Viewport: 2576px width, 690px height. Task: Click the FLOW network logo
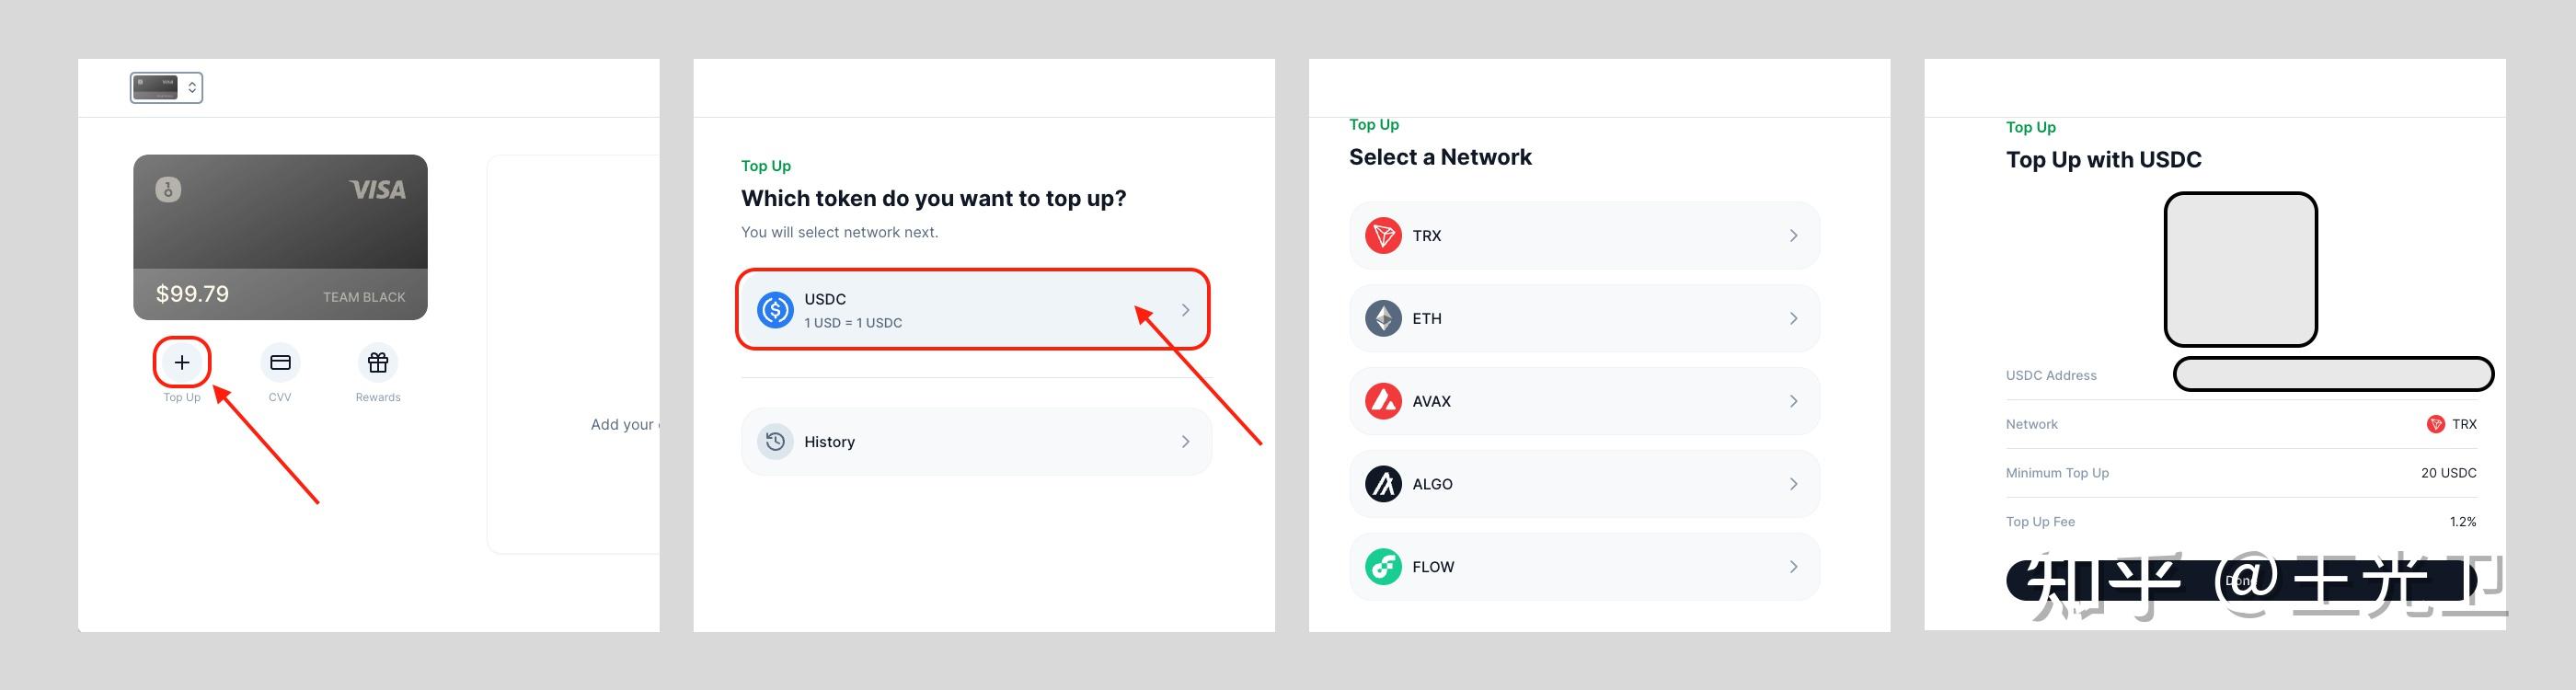[1383, 567]
